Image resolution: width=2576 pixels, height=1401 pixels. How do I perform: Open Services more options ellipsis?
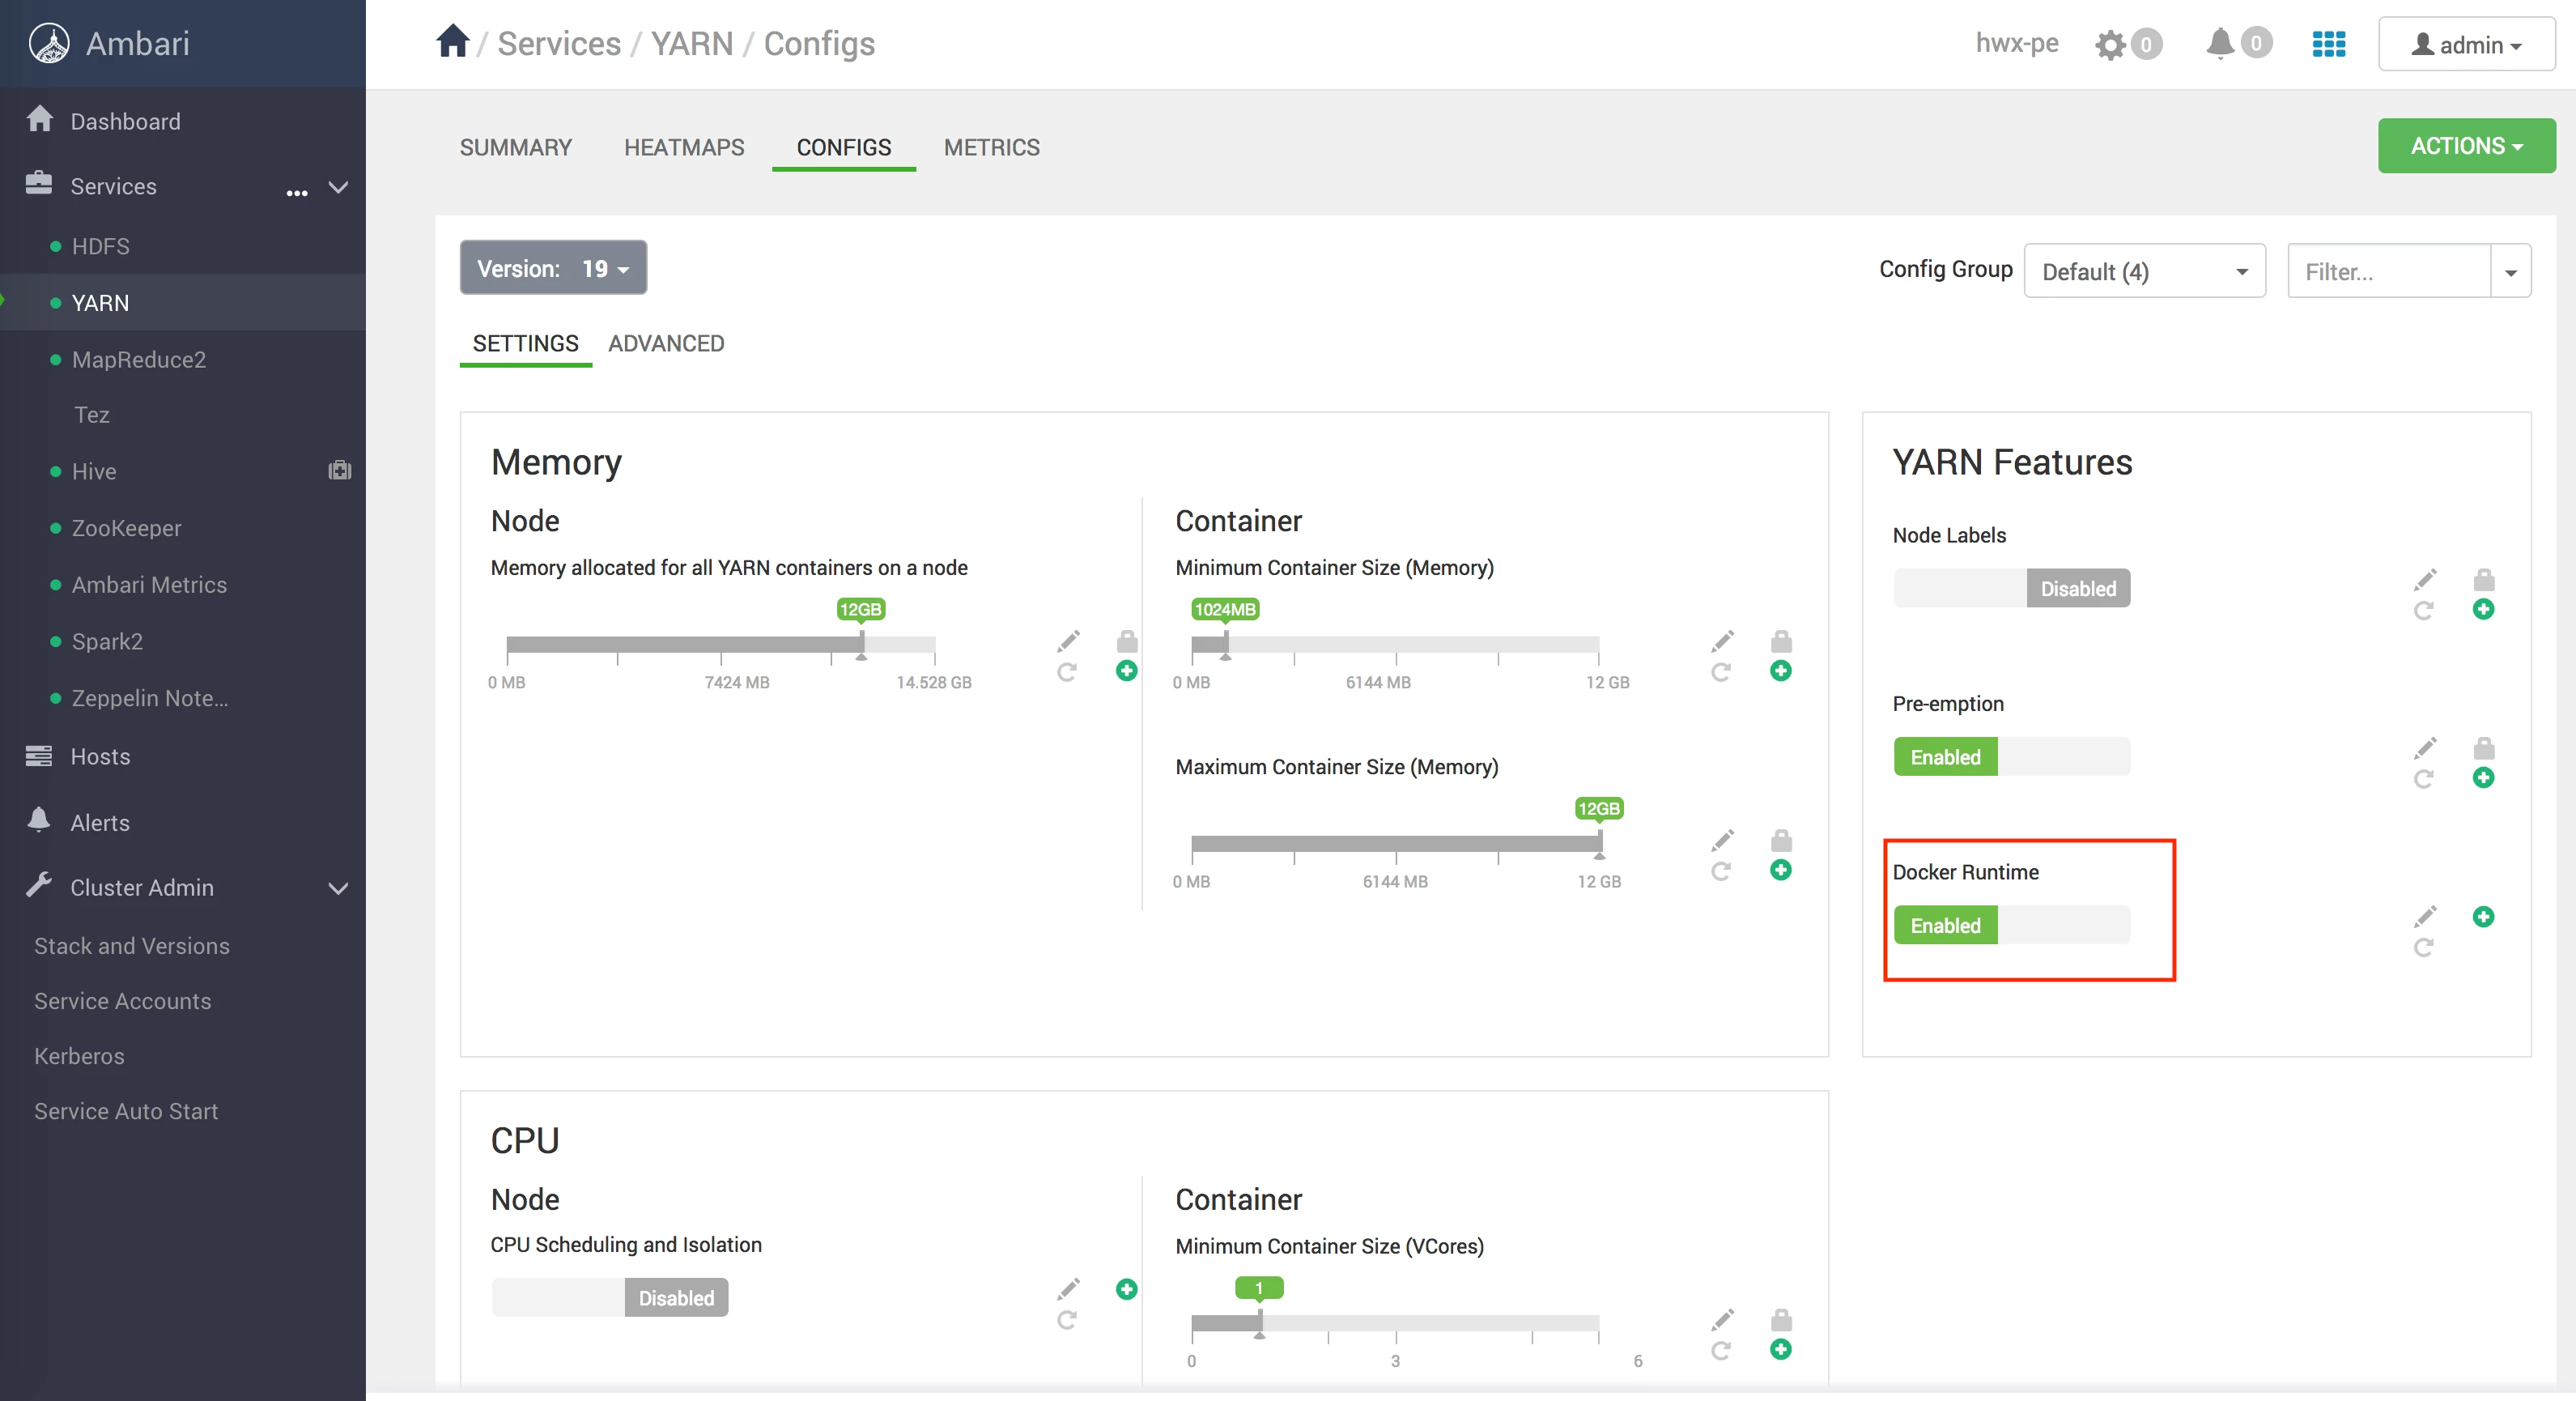pyautogui.click(x=297, y=191)
